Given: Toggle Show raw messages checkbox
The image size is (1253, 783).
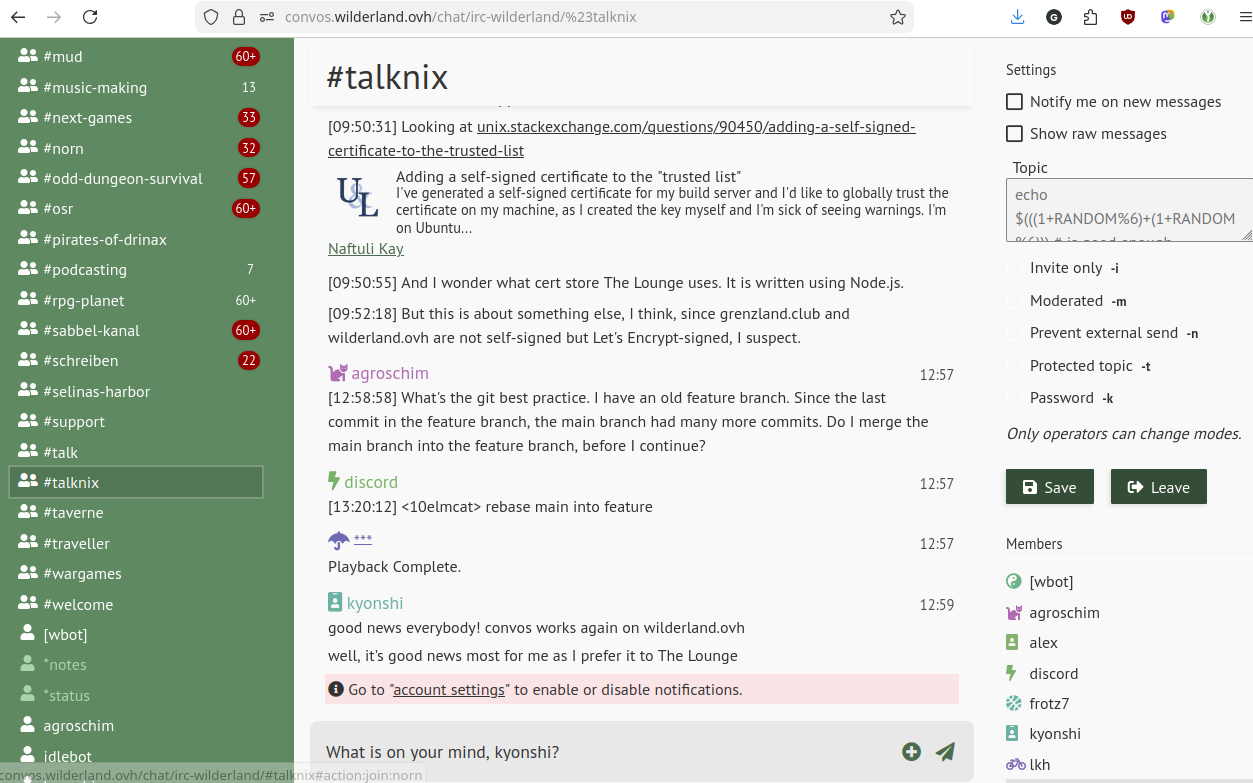Looking at the screenshot, I should pyautogui.click(x=1015, y=134).
